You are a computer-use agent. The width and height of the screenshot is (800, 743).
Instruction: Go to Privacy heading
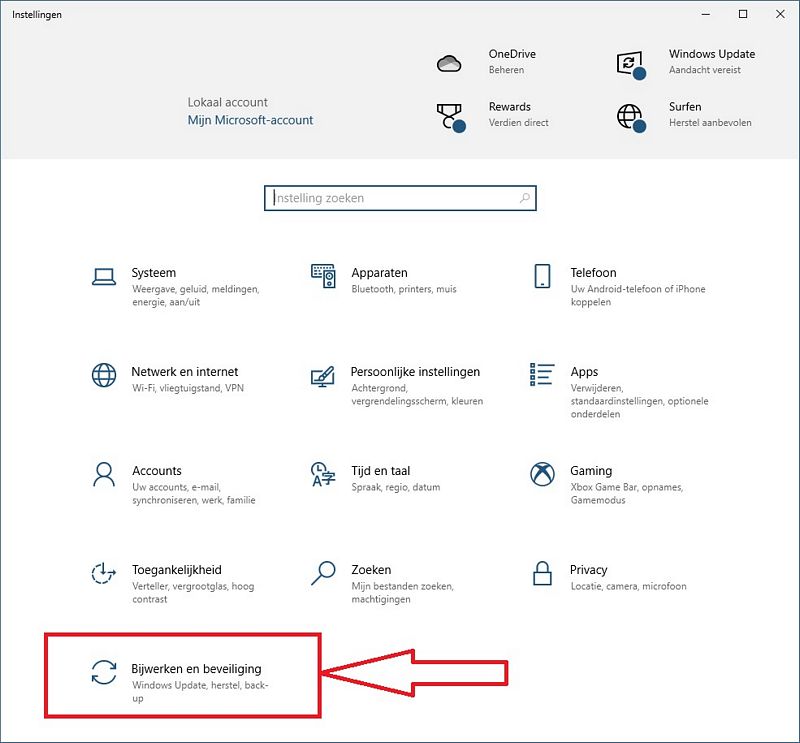[x=588, y=569]
